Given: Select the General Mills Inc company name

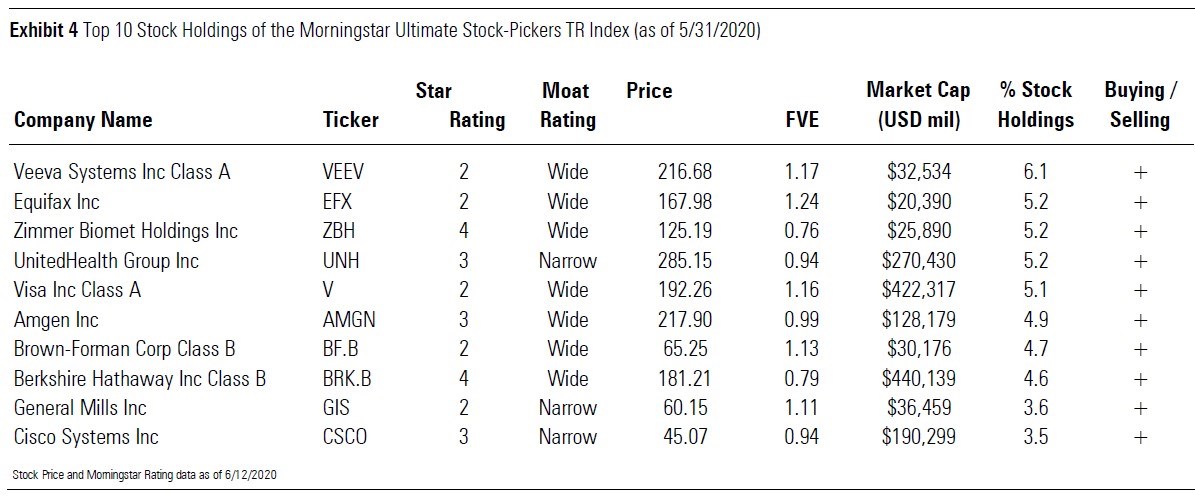Looking at the screenshot, I should pos(80,408).
